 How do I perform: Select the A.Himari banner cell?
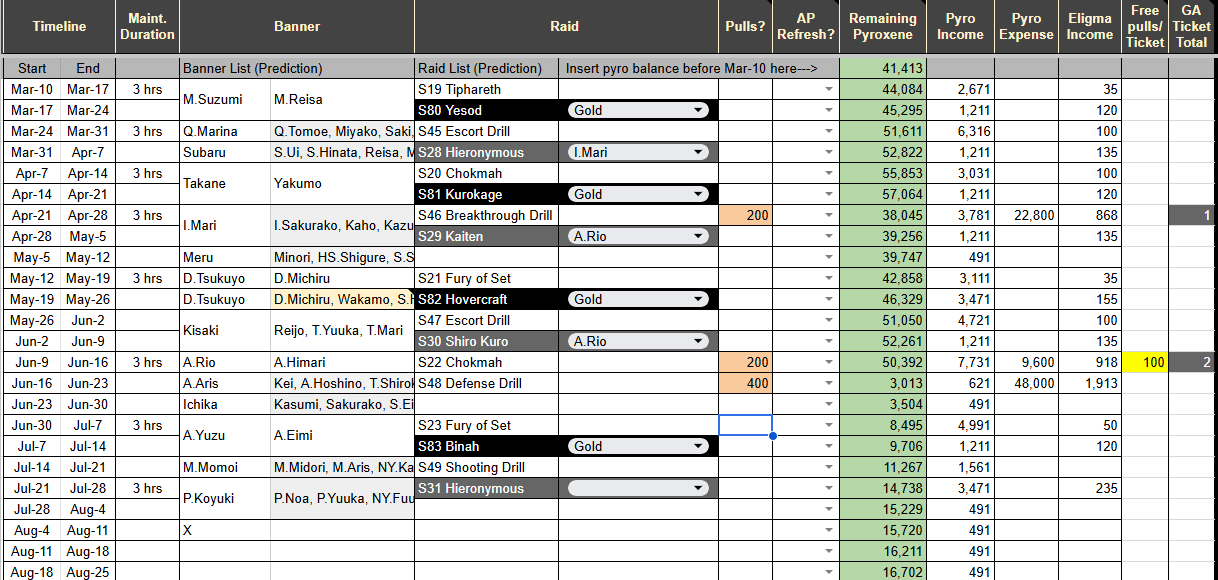pos(342,362)
